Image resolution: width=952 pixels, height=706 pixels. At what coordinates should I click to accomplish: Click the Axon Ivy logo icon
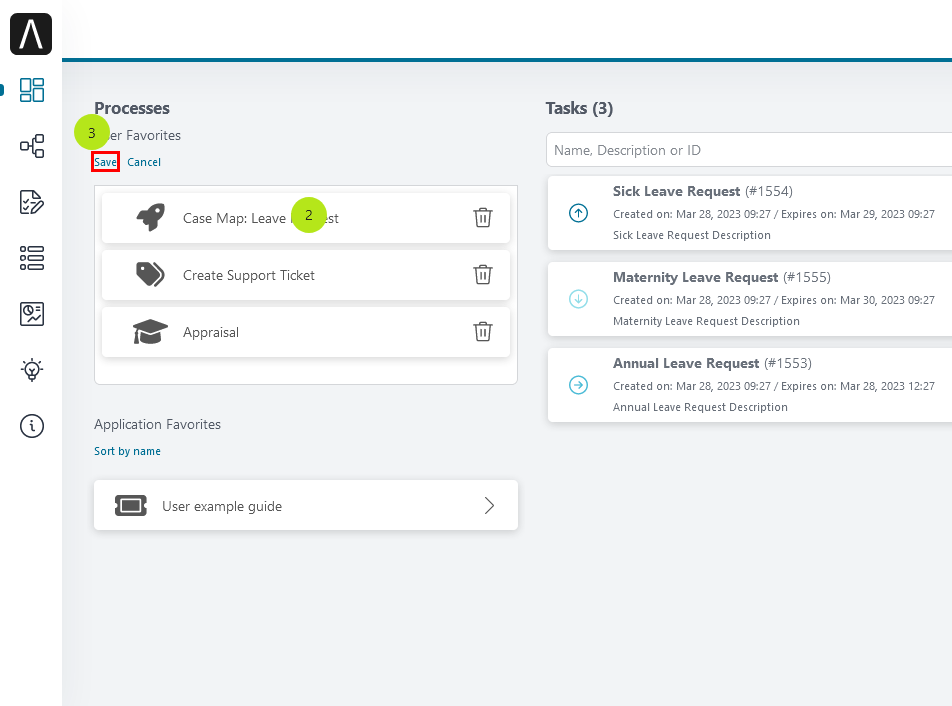31,34
